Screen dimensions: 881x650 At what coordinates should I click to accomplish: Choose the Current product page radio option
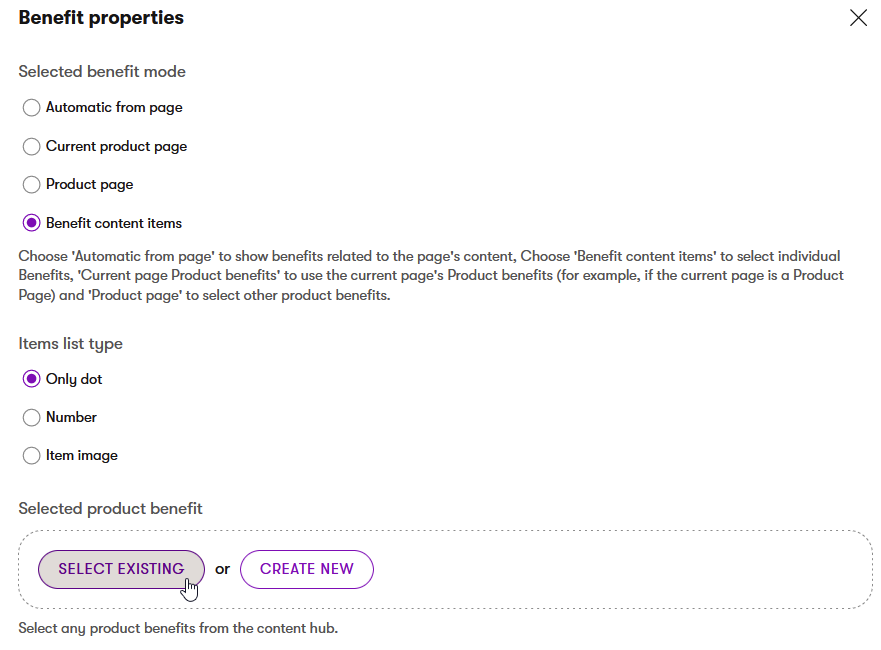[x=31, y=147]
